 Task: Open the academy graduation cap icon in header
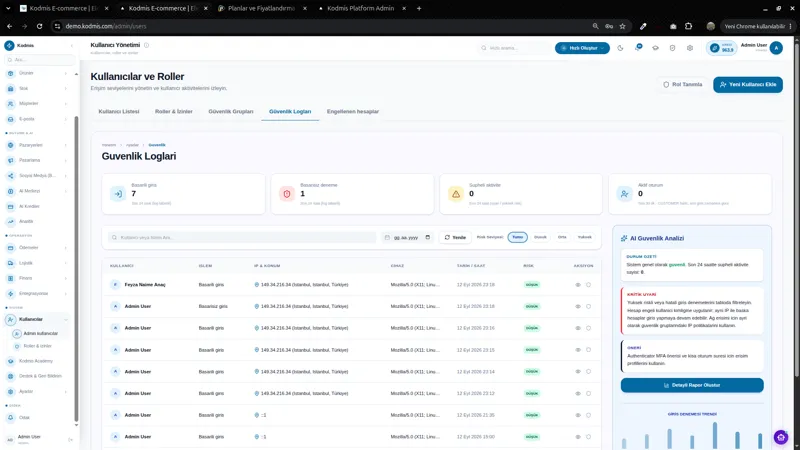pos(656,48)
